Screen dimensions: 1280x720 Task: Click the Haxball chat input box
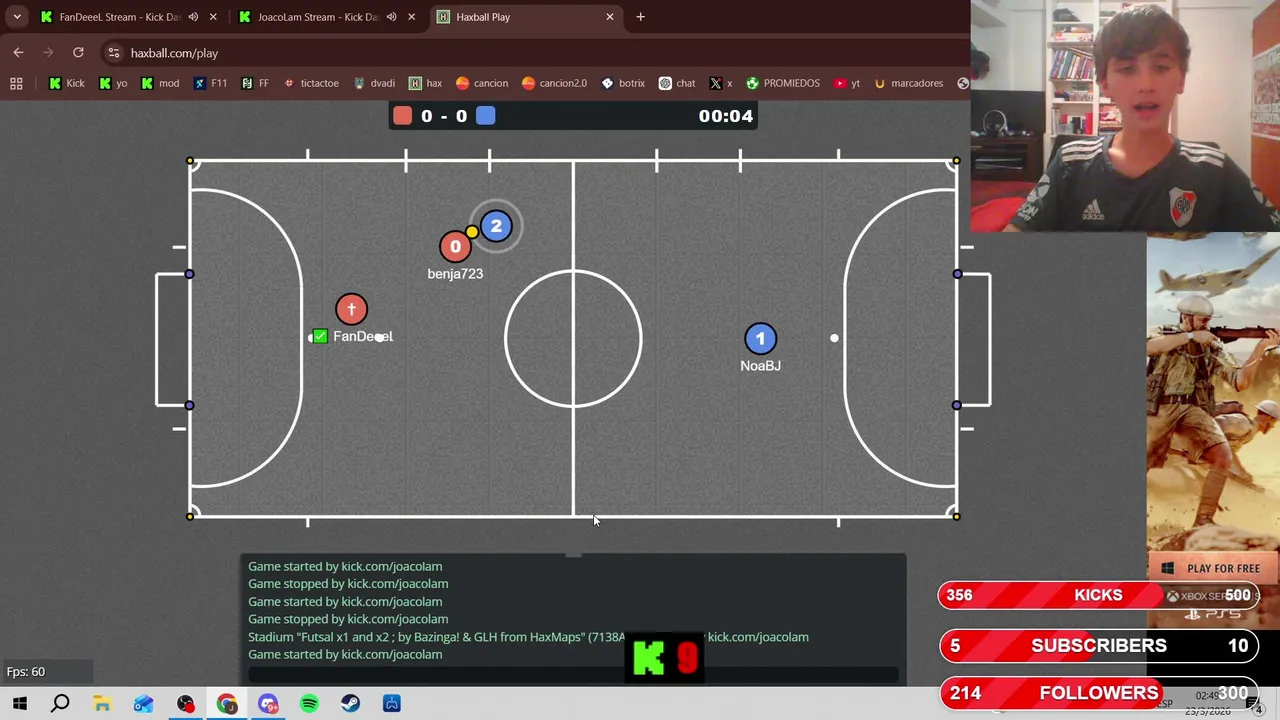pyautogui.click(x=572, y=675)
